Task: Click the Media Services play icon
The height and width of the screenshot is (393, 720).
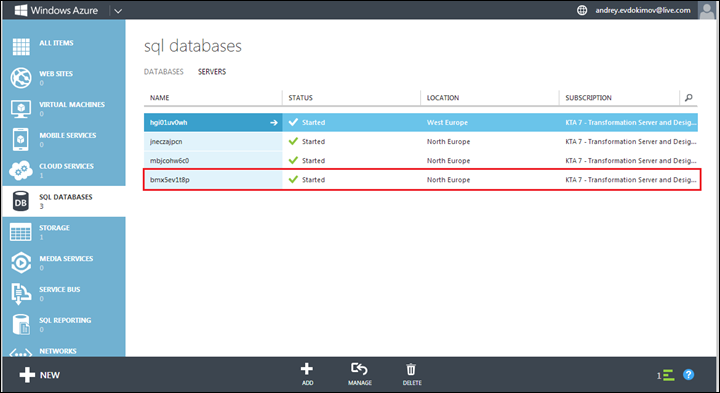Action: (21, 263)
